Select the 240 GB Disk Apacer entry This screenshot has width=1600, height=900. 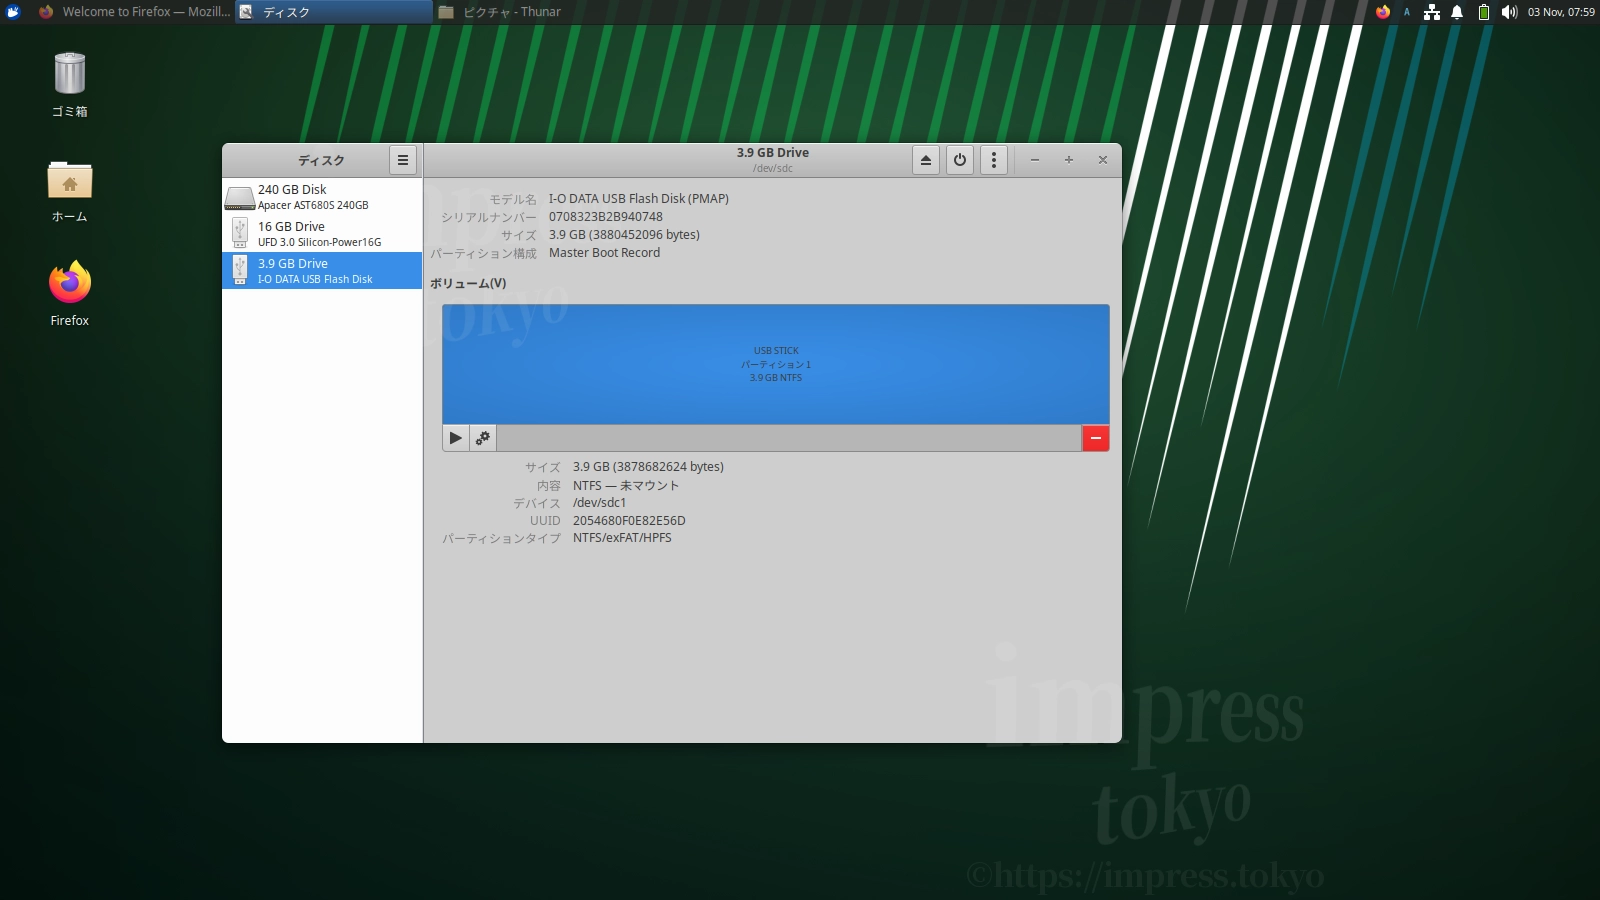(322, 197)
